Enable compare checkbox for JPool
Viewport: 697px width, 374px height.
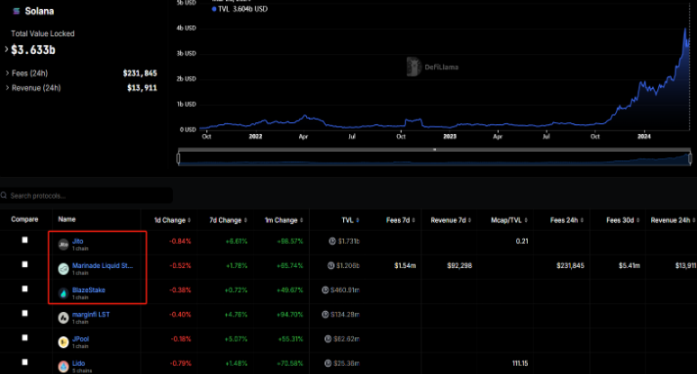[25, 338]
